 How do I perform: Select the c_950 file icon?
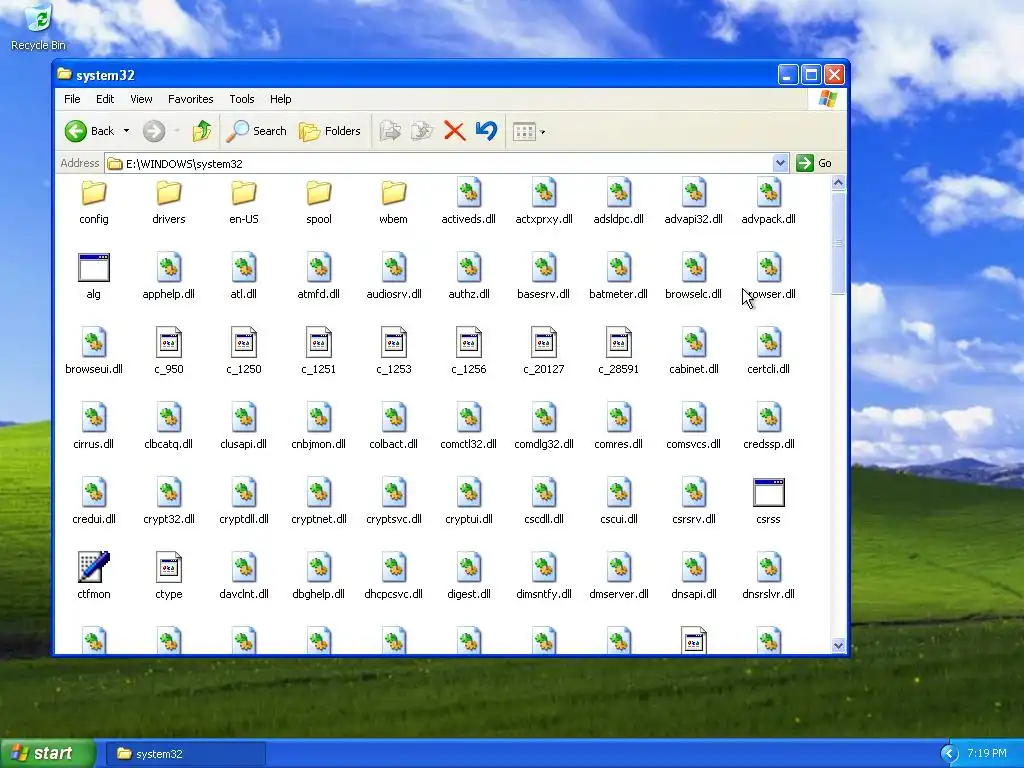pos(168,343)
